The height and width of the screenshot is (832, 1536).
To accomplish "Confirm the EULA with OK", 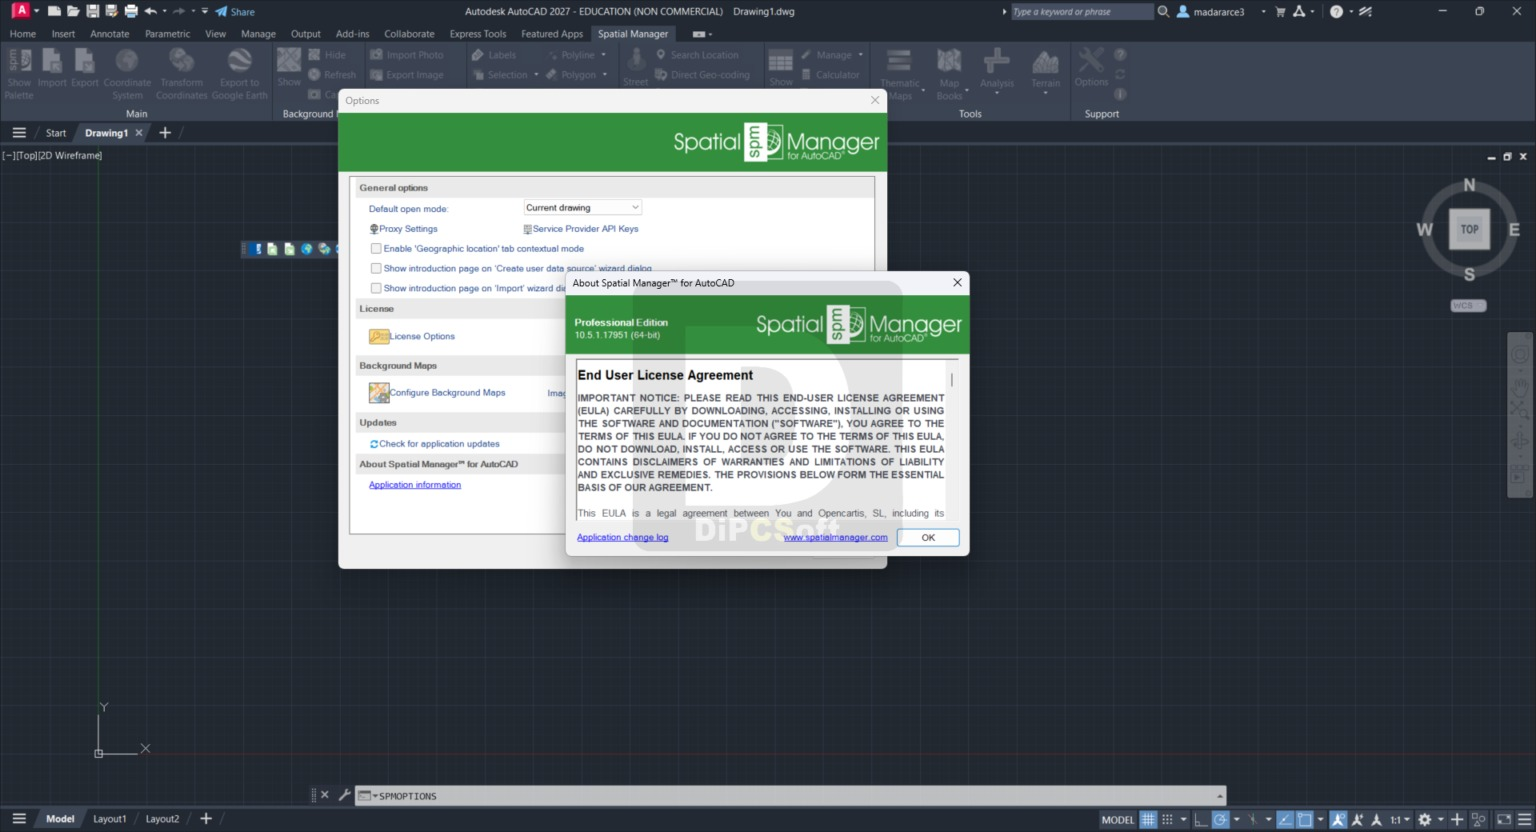I will point(927,537).
